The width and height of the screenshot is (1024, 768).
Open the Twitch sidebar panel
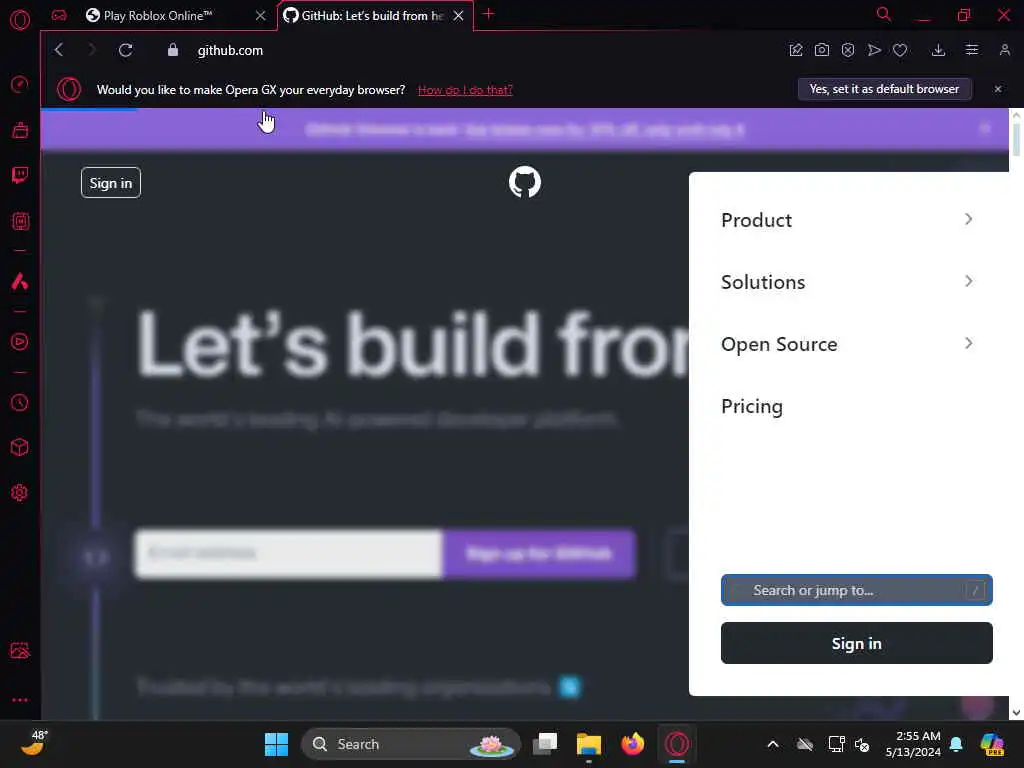[20, 175]
